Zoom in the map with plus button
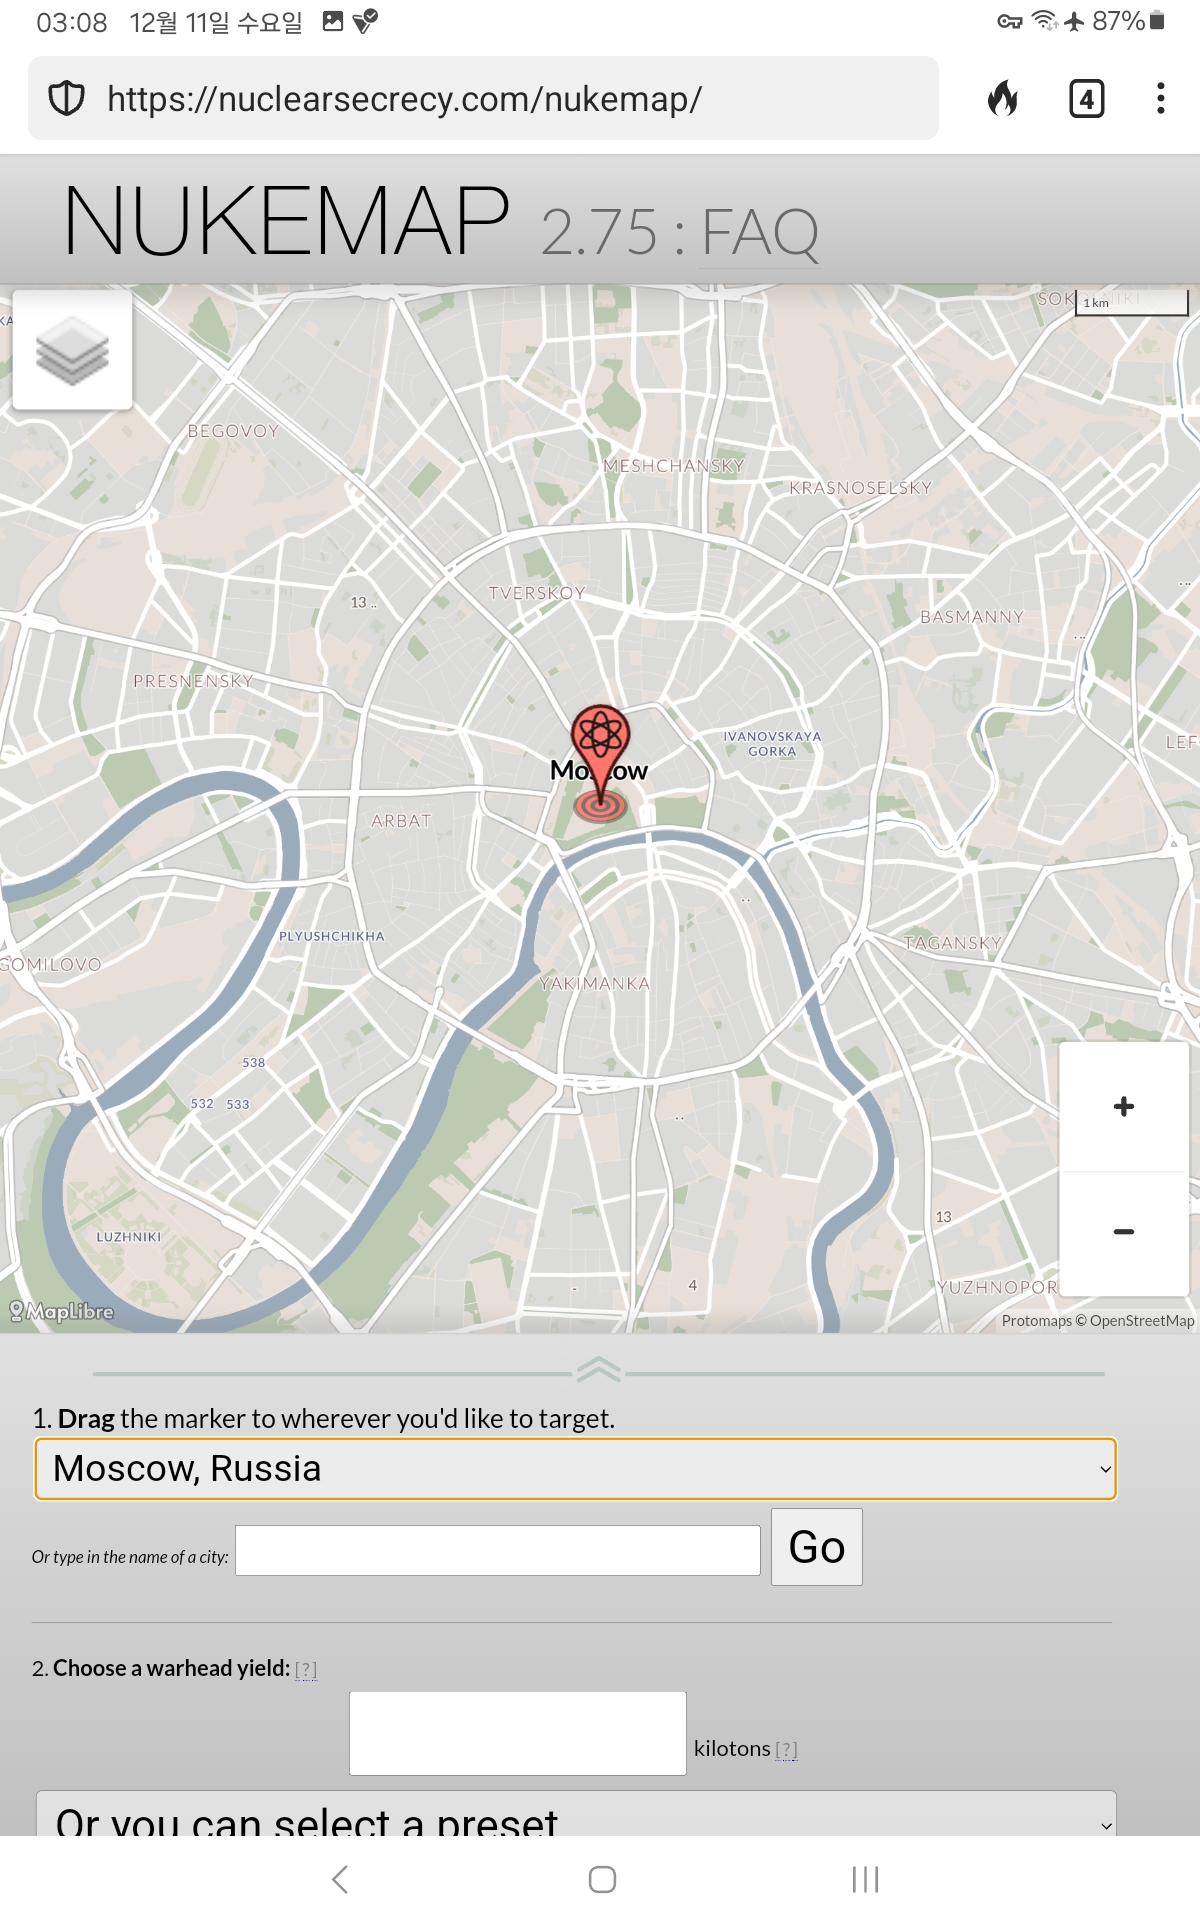The width and height of the screenshot is (1200, 1920). tap(1123, 1107)
